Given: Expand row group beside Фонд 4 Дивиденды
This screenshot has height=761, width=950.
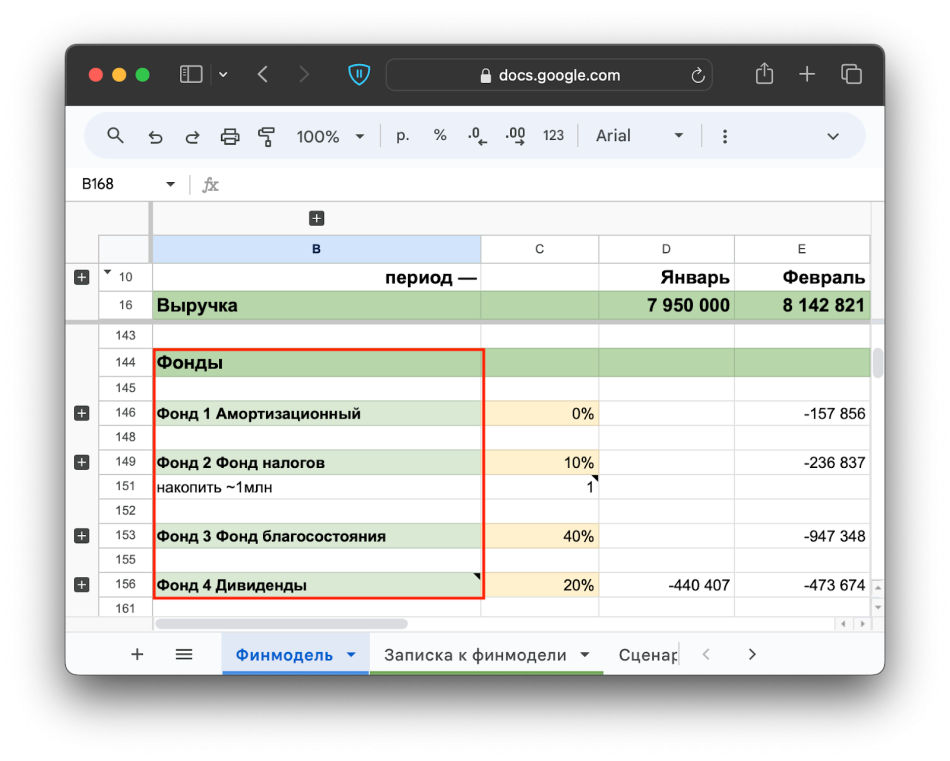Looking at the screenshot, I should [x=82, y=585].
